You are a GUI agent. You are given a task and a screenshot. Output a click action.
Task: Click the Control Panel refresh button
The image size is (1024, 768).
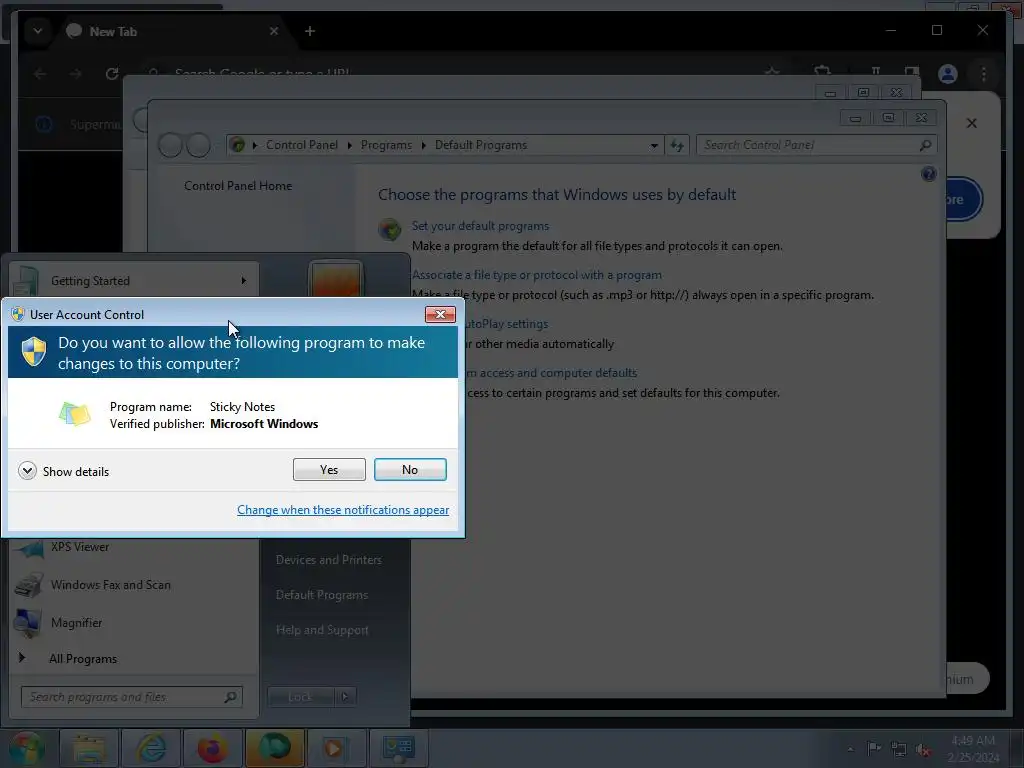coord(677,145)
